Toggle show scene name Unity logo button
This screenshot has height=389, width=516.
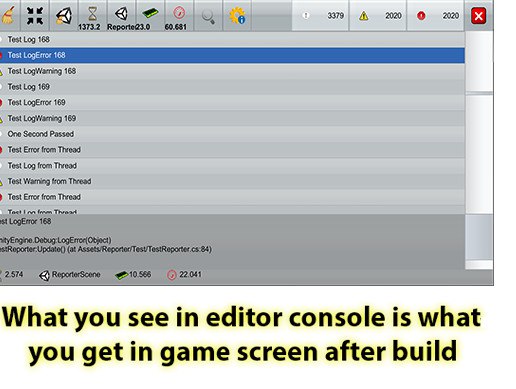121,15
